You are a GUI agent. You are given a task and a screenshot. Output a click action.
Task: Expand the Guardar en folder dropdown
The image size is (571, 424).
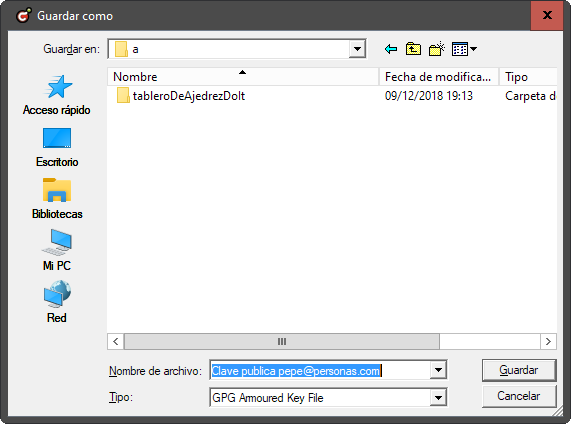(357, 49)
